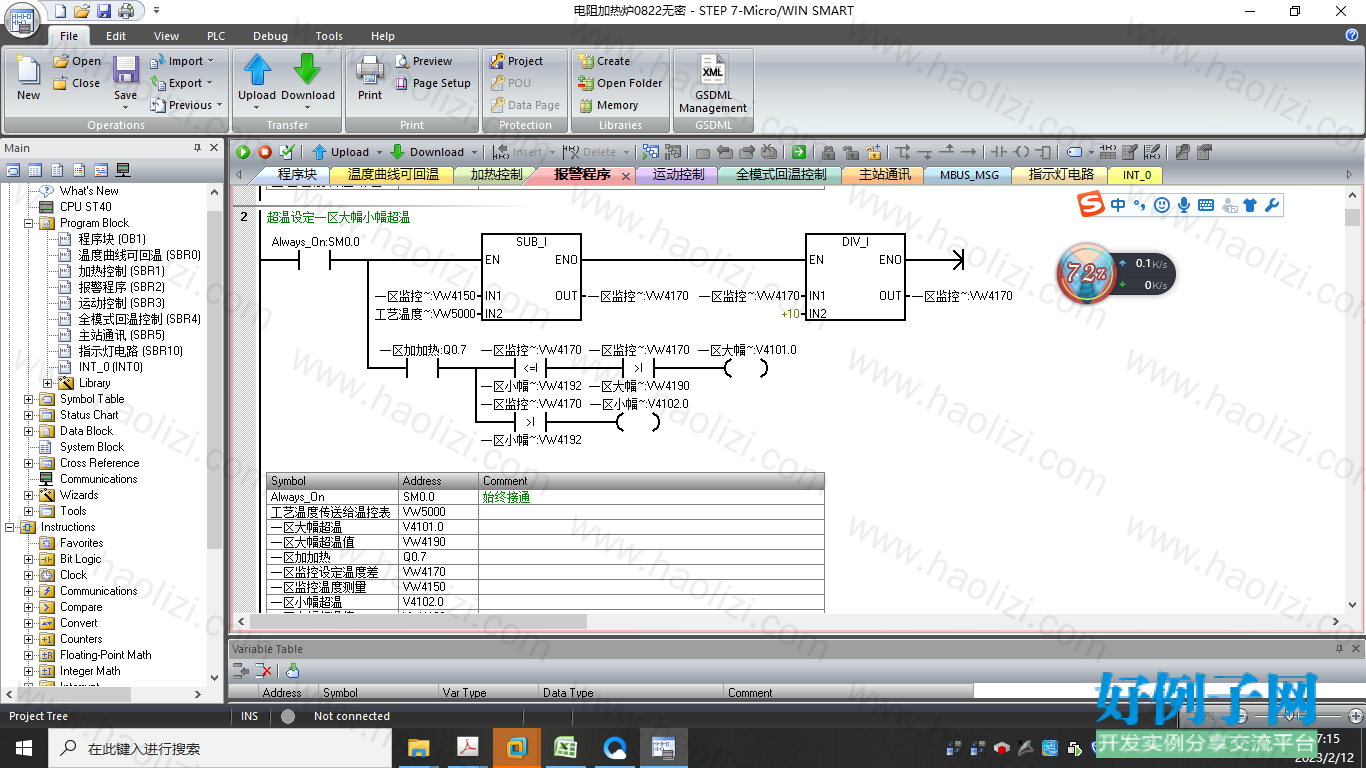
Task: Switch to the 加热控制 program tab
Action: click(496, 174)
